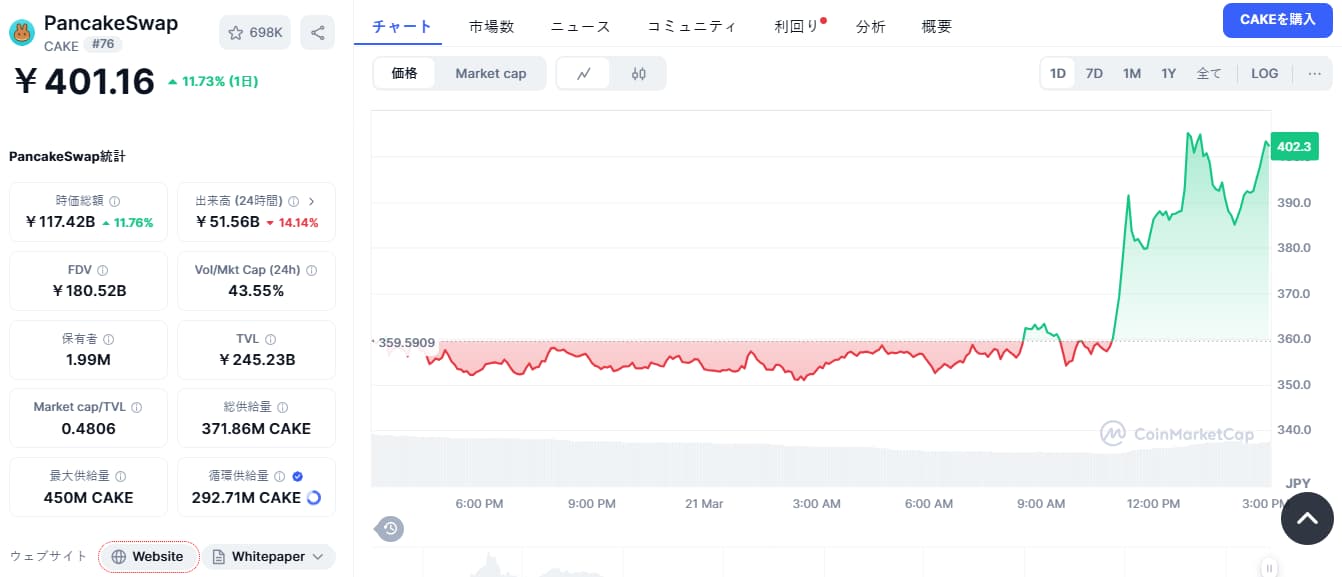Switch to the candlestick chart icon
Screen dimensions: 1342x577
coord(639,73)
